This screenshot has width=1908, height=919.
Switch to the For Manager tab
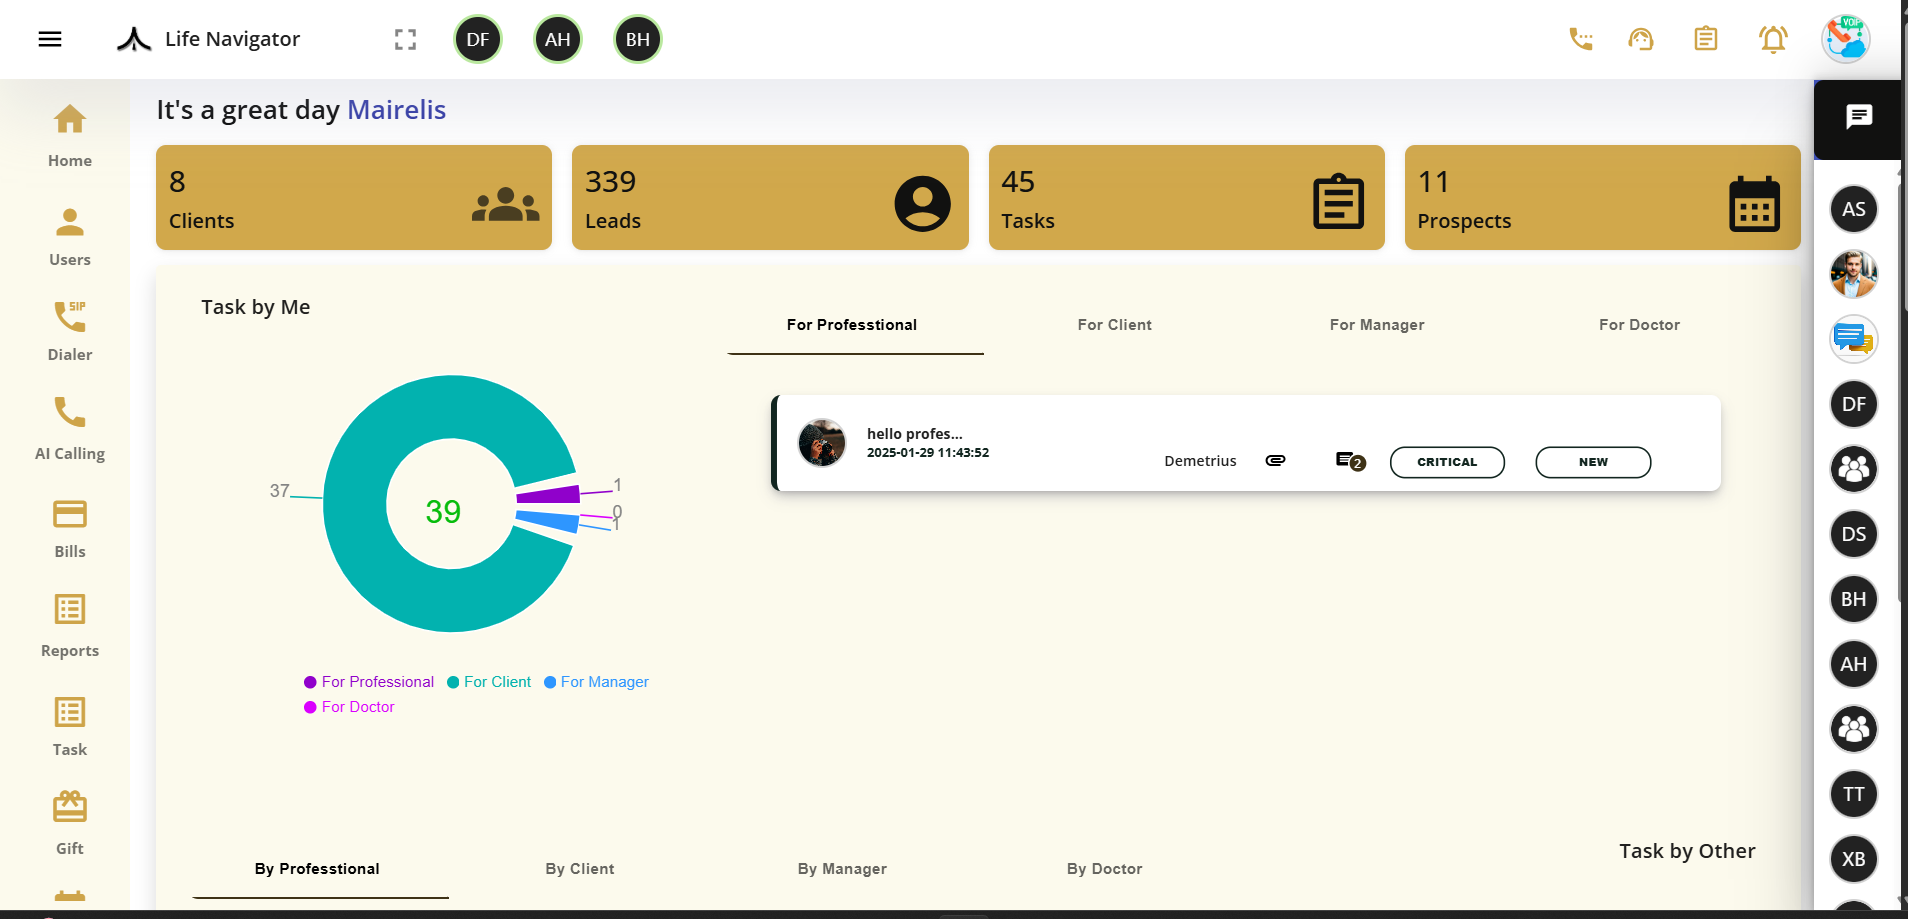1376,324
